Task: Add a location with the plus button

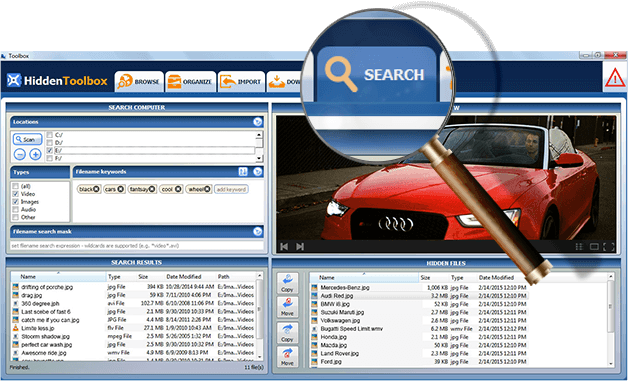Action: pyautogui.click(x=35, y=154)
